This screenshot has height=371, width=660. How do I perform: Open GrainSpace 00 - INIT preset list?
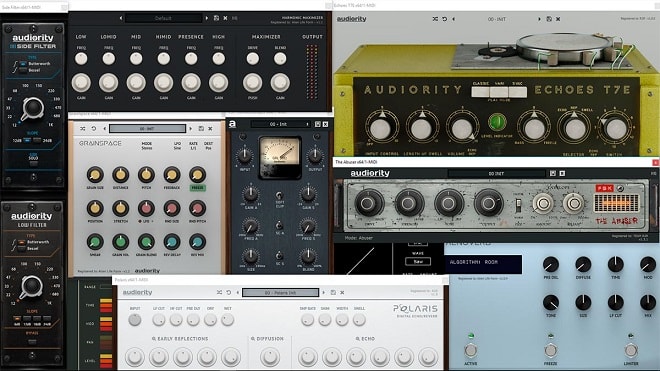click(147, 128)
